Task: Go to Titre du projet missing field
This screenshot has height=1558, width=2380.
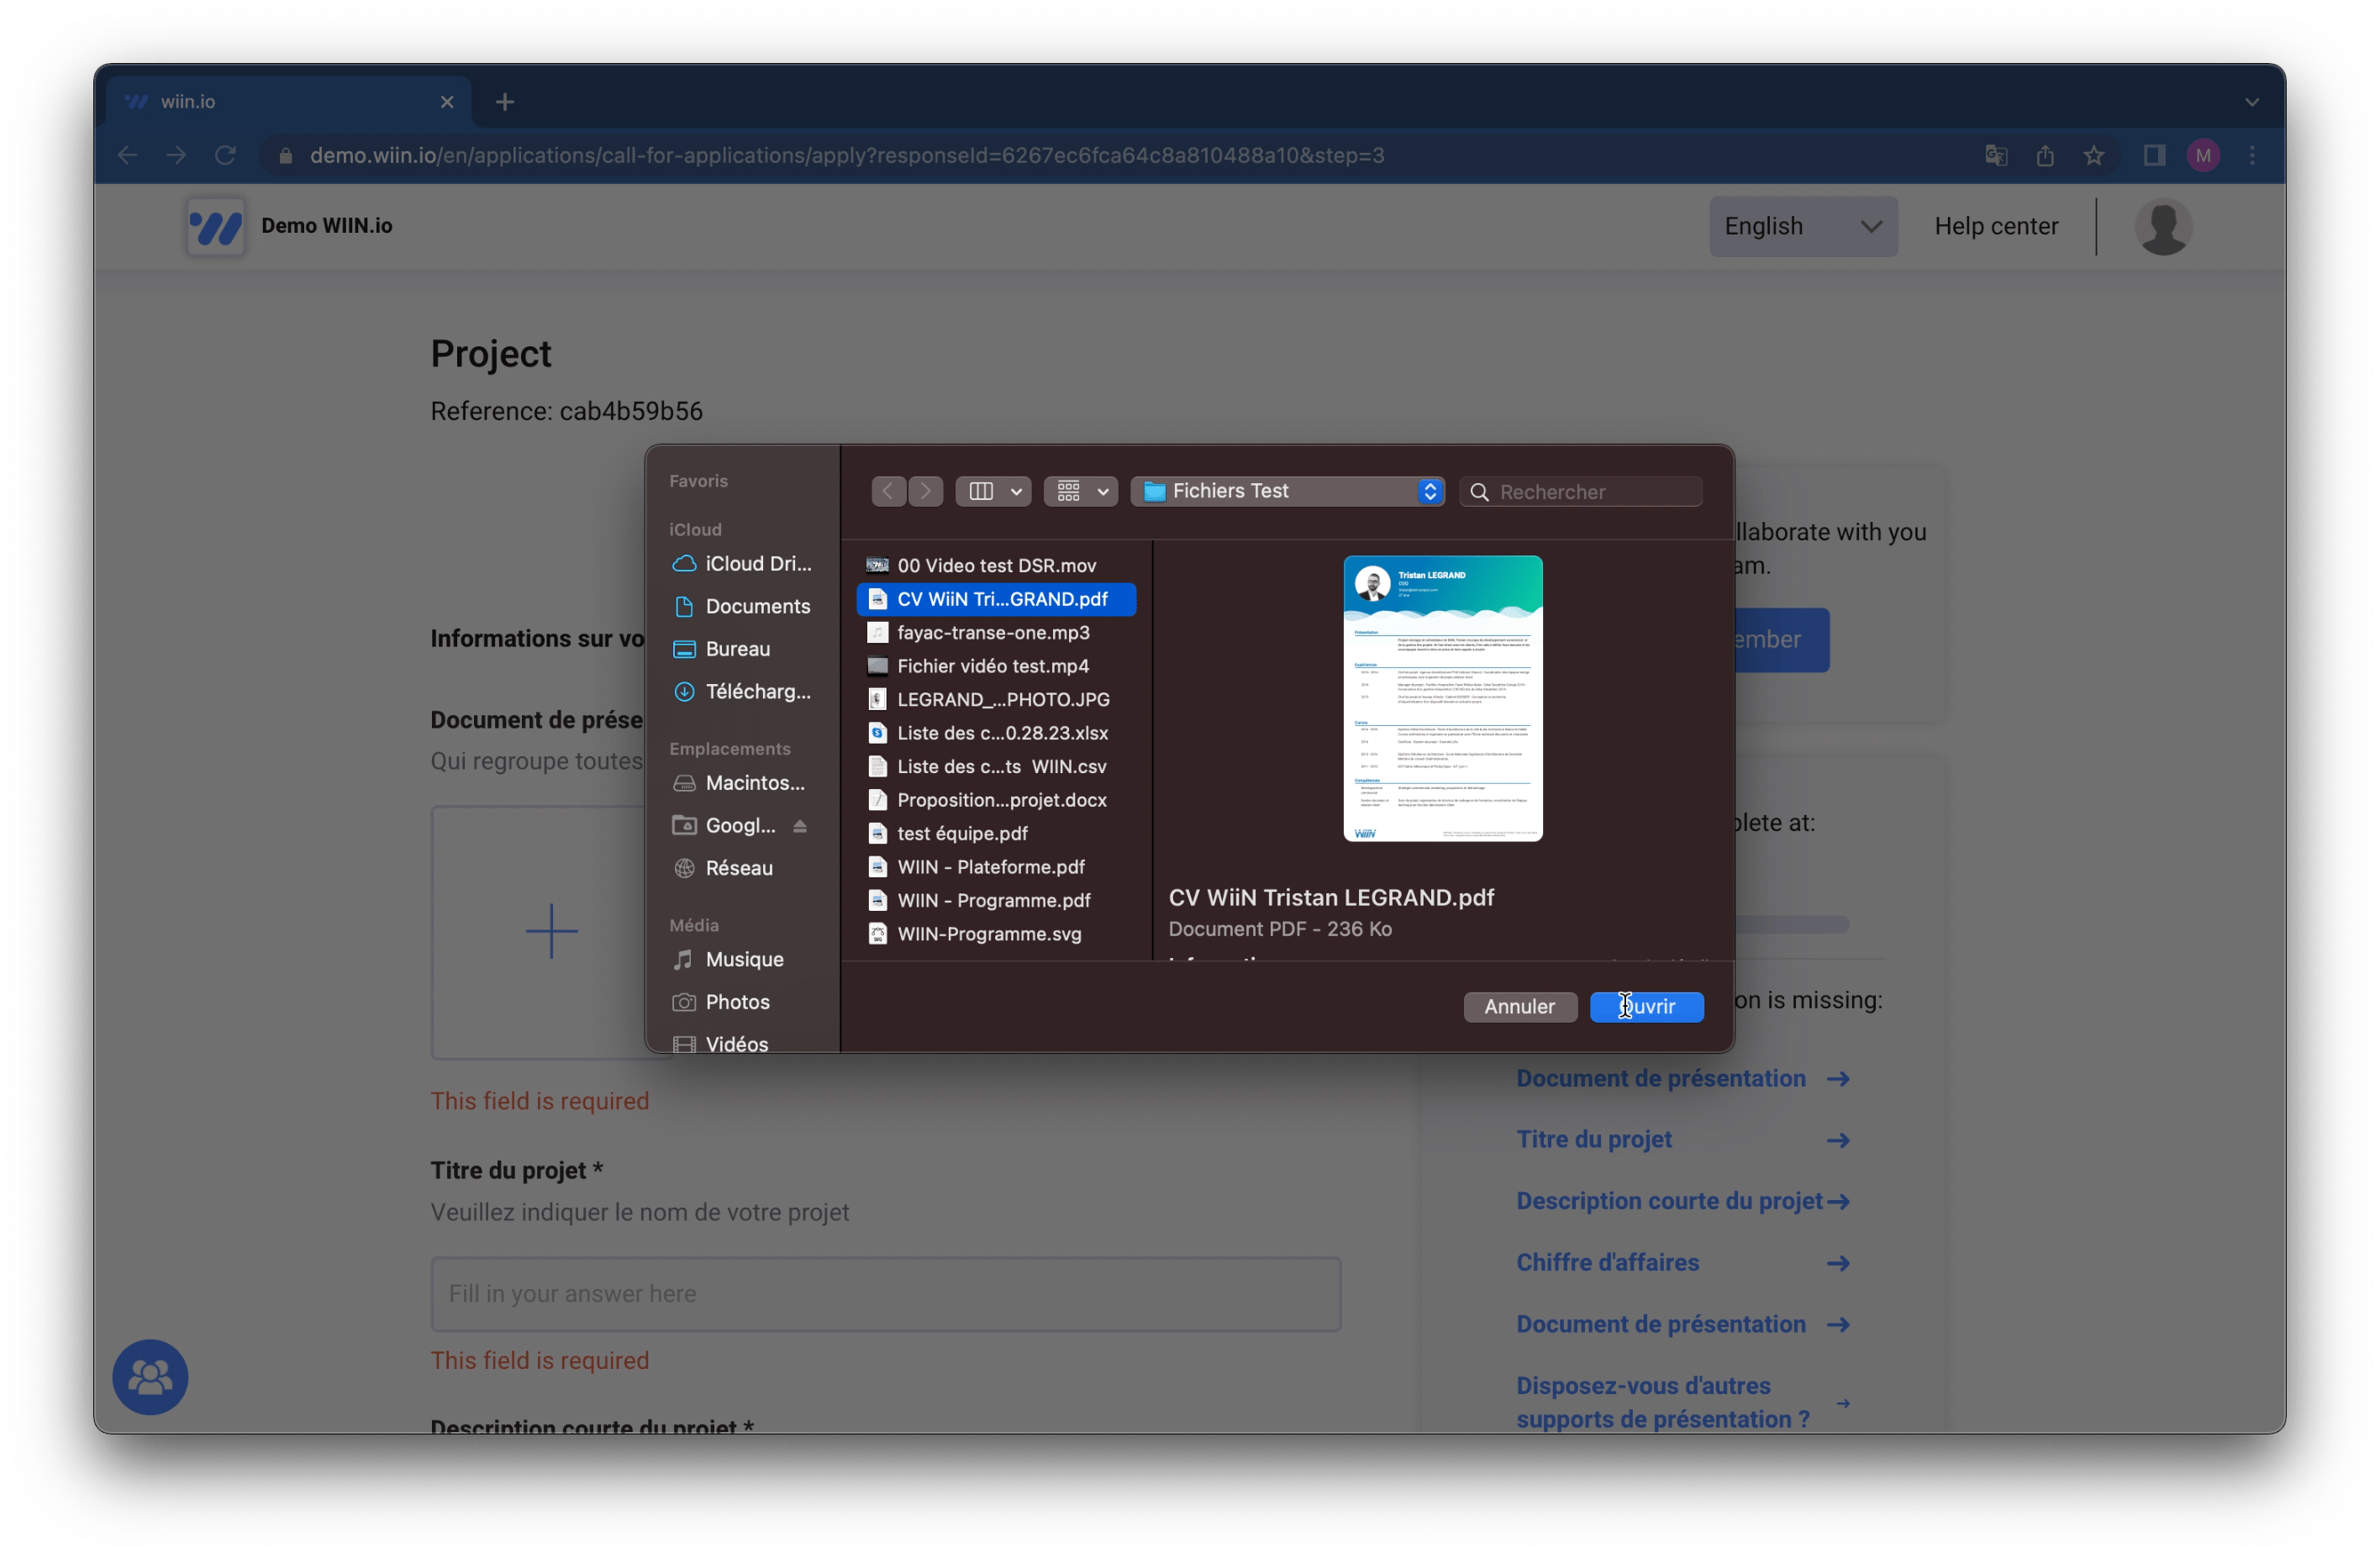Action: (1683, 1140)
